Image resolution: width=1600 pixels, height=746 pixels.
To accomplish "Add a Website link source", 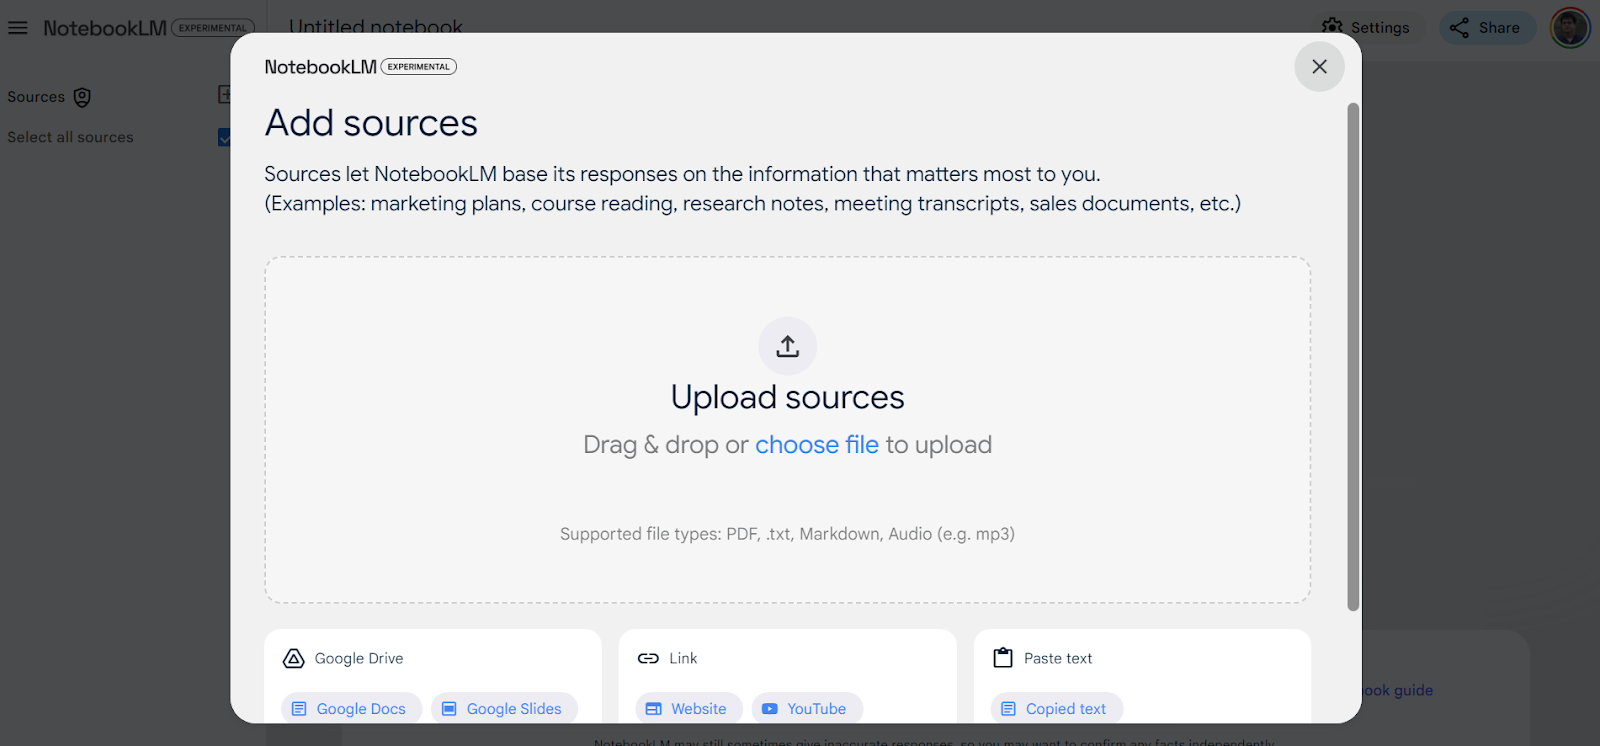I will click(x=689, y=708).
